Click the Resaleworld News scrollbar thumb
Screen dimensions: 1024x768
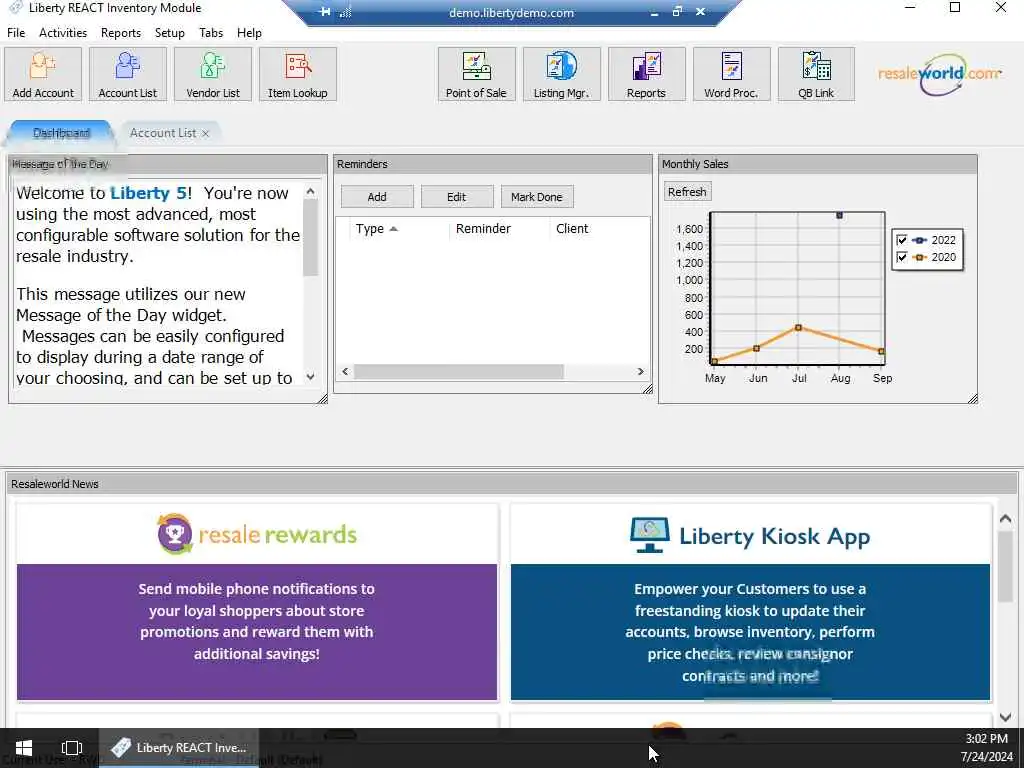[1006, 567]
